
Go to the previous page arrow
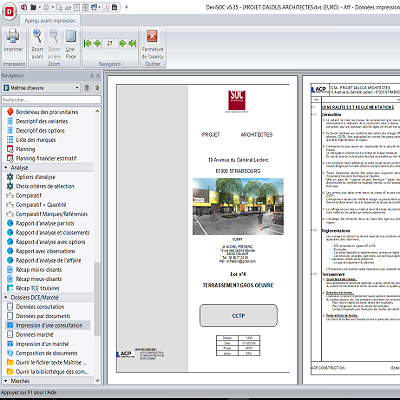click(97, 43)
